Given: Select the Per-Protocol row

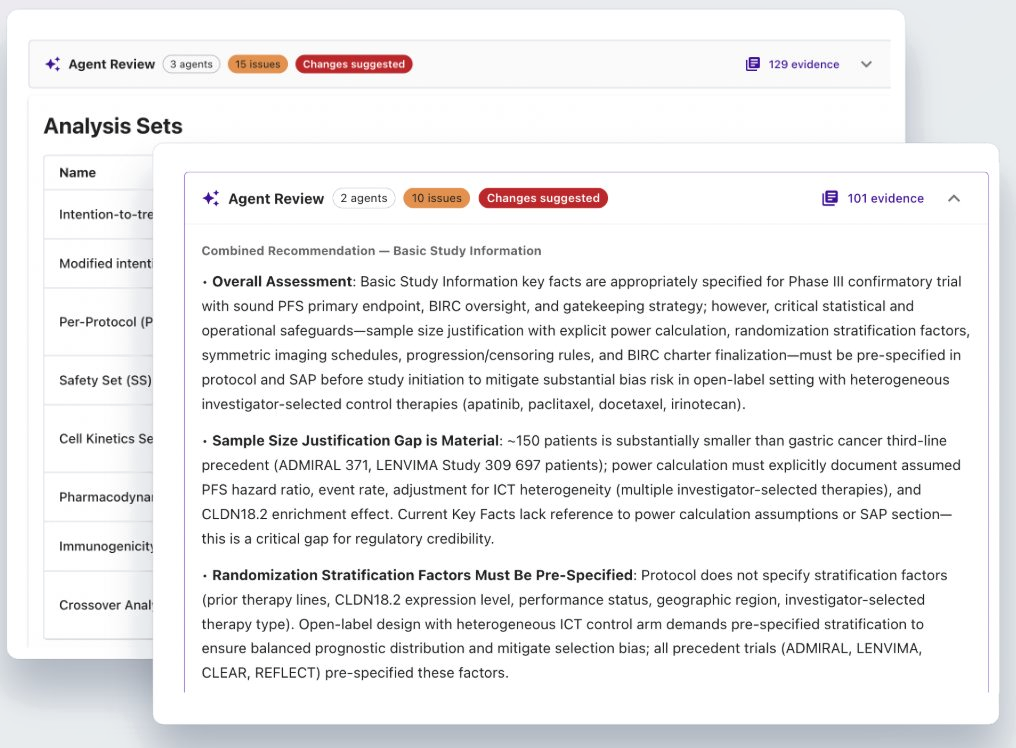Looking at the screenshot, I should tap(98, 322).
